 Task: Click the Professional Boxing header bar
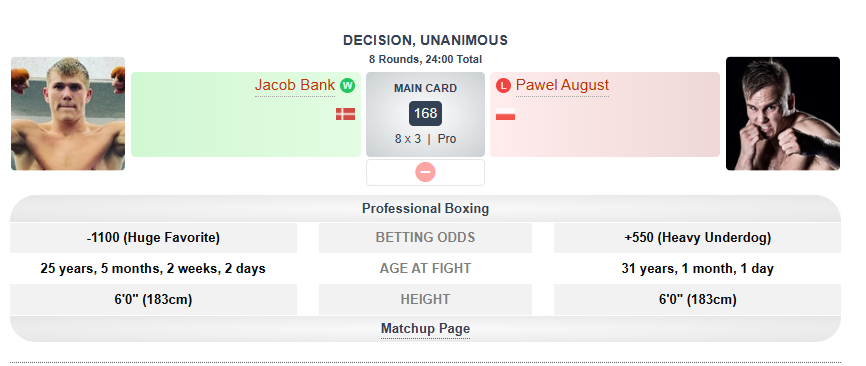point(425,209)
